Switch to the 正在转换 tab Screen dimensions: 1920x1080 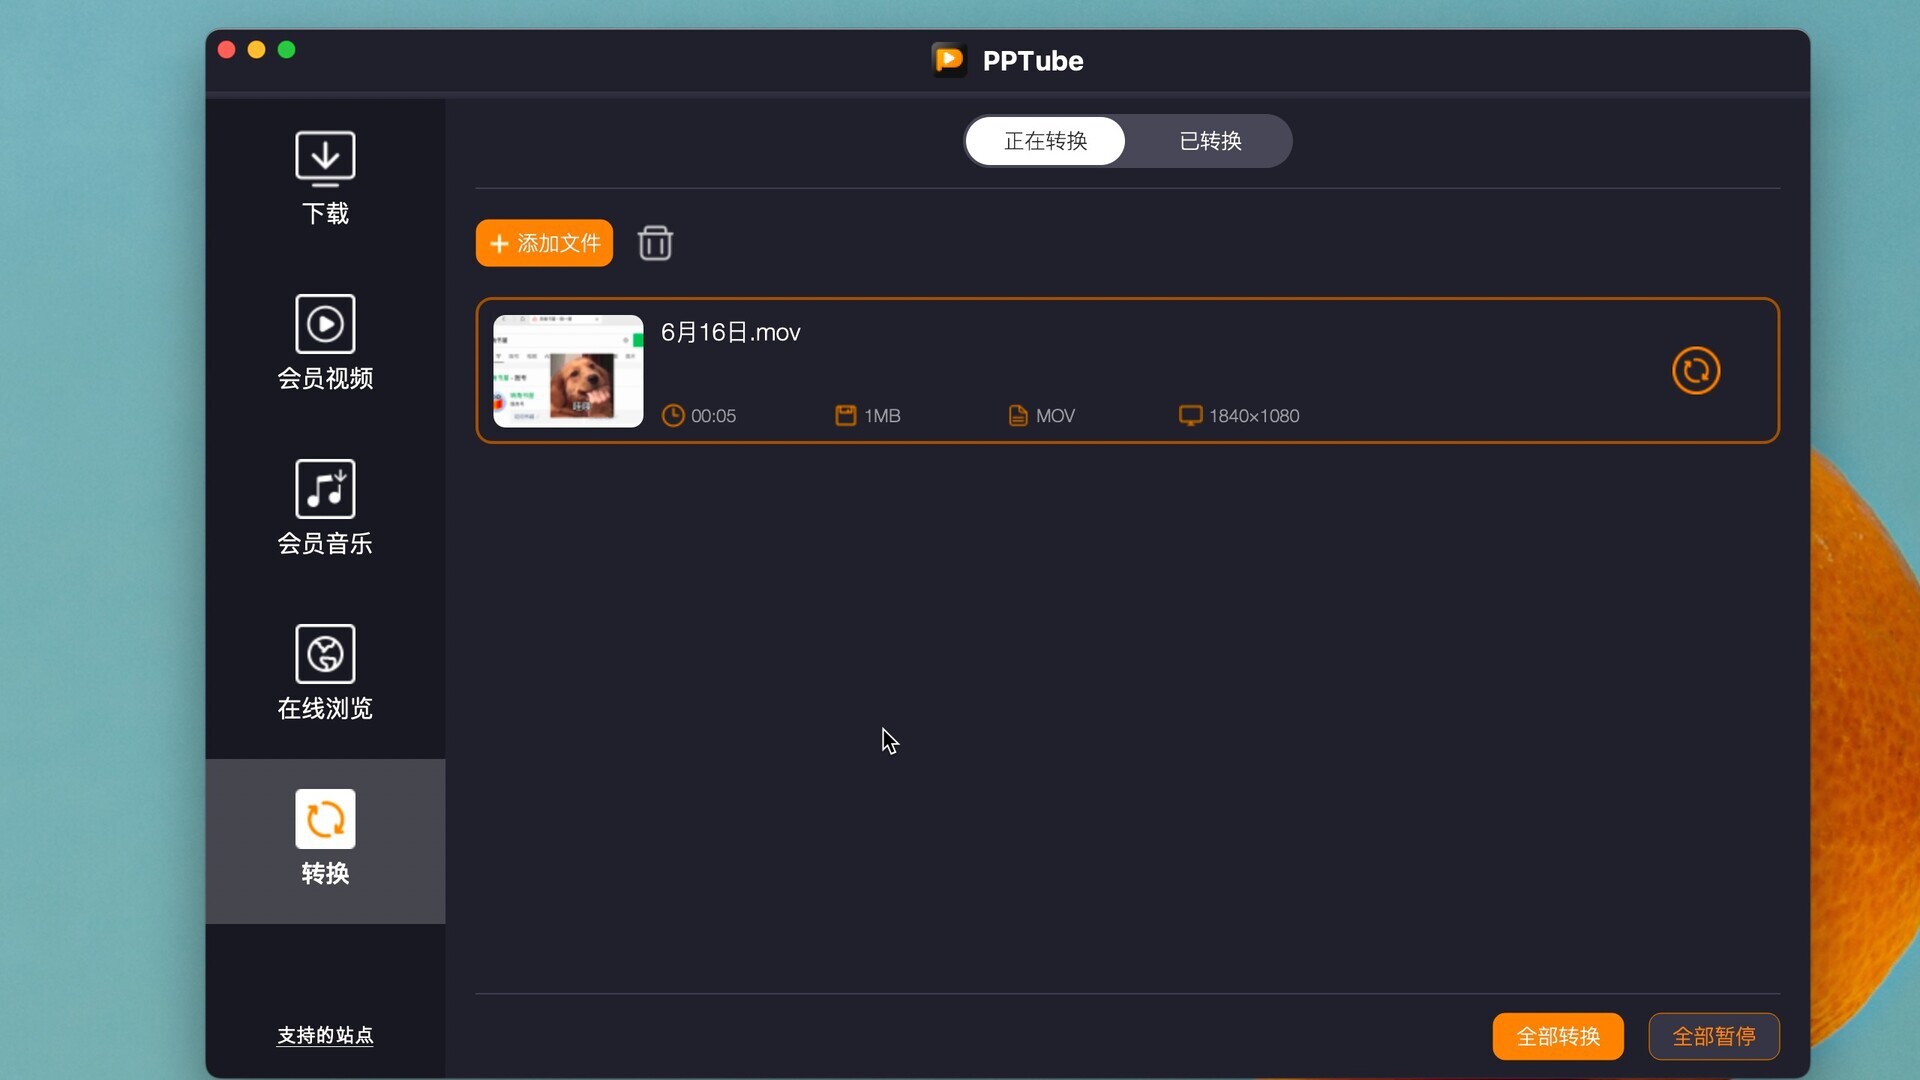1045,141
